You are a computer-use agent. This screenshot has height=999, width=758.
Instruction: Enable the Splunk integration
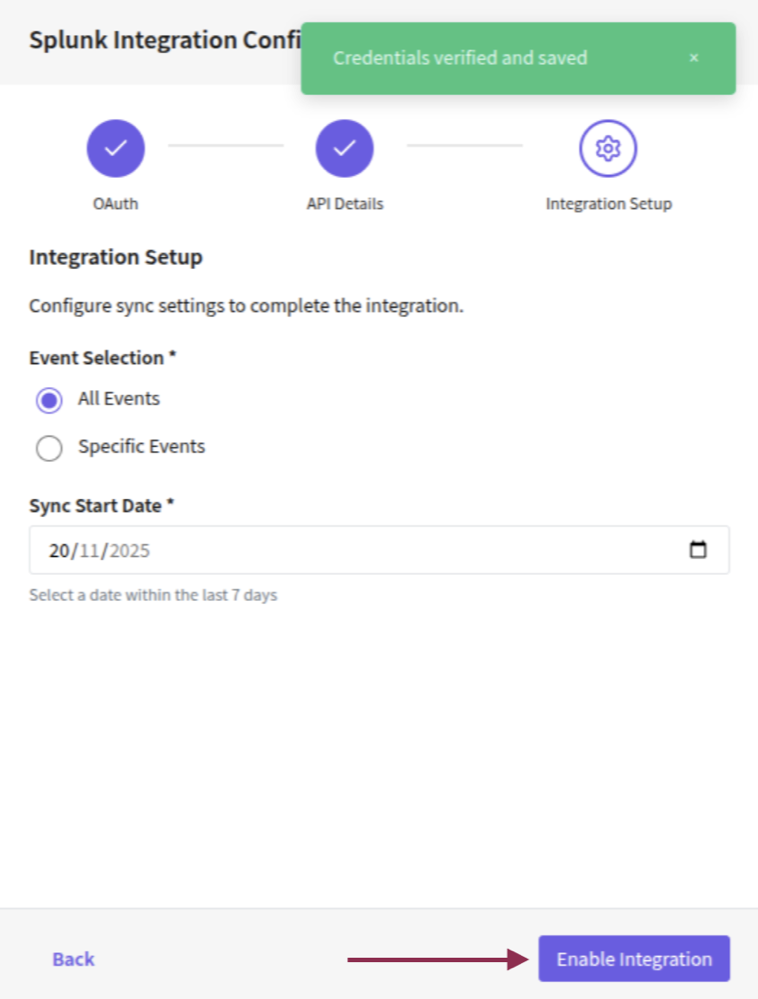pyautogui.click(x=633, y=958)
